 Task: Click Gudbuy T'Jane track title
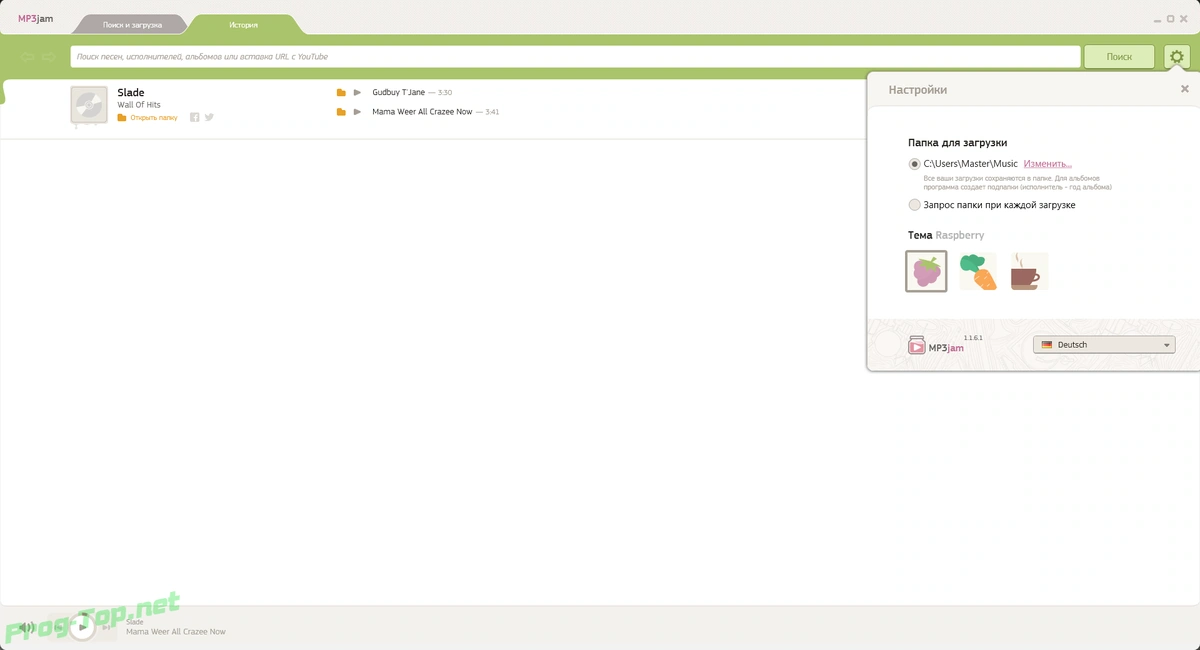[398, 93]
